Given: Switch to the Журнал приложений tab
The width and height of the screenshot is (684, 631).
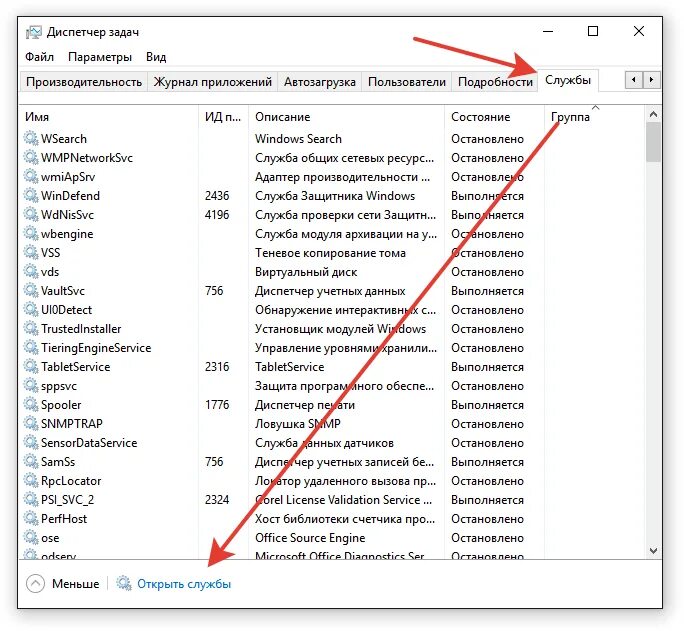Looking at the screenshot, I should pos(212,82).
